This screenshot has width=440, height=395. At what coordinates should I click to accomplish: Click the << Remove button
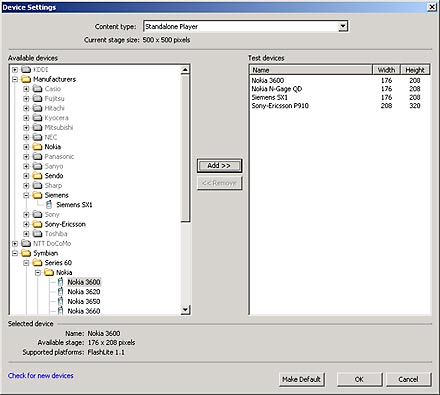219,183
